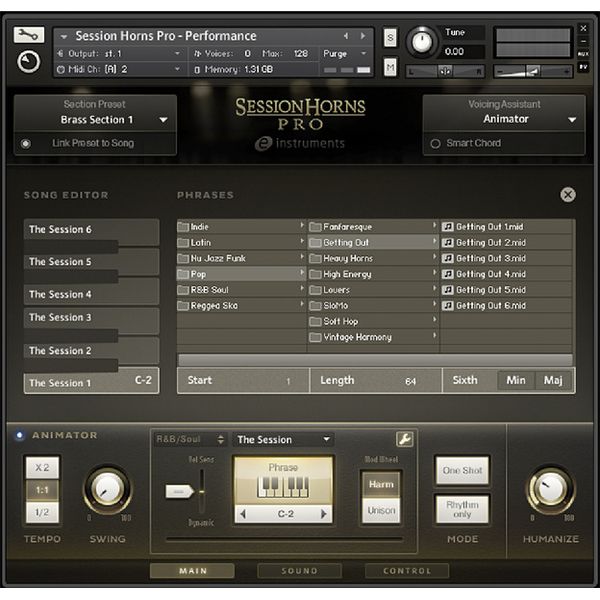
Task: Open Voicing Assistant Animator dropdown
Action: point(504,119)
